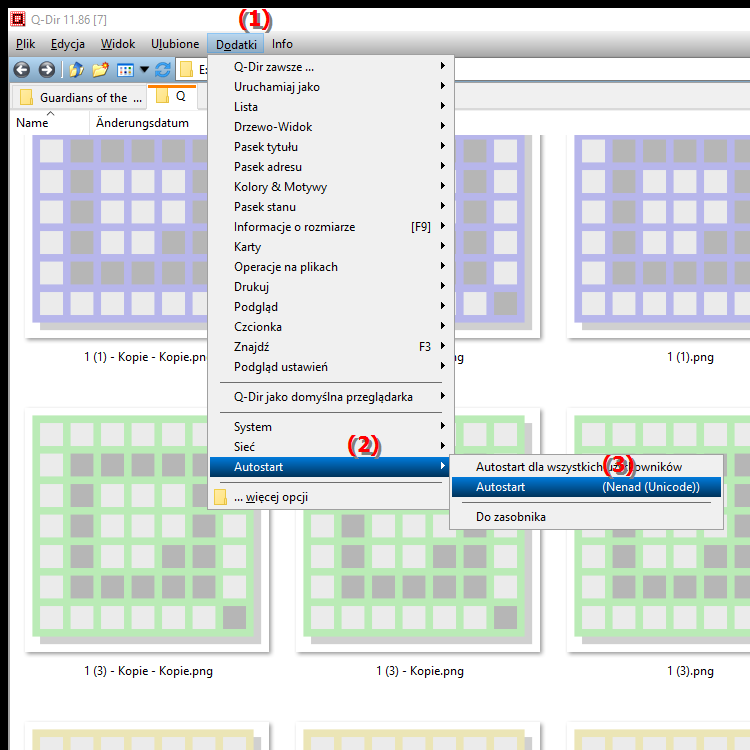Select 'Autostart dla wszystkich użytkowników'
Screen dimensions: 750x750
[586, 467]
